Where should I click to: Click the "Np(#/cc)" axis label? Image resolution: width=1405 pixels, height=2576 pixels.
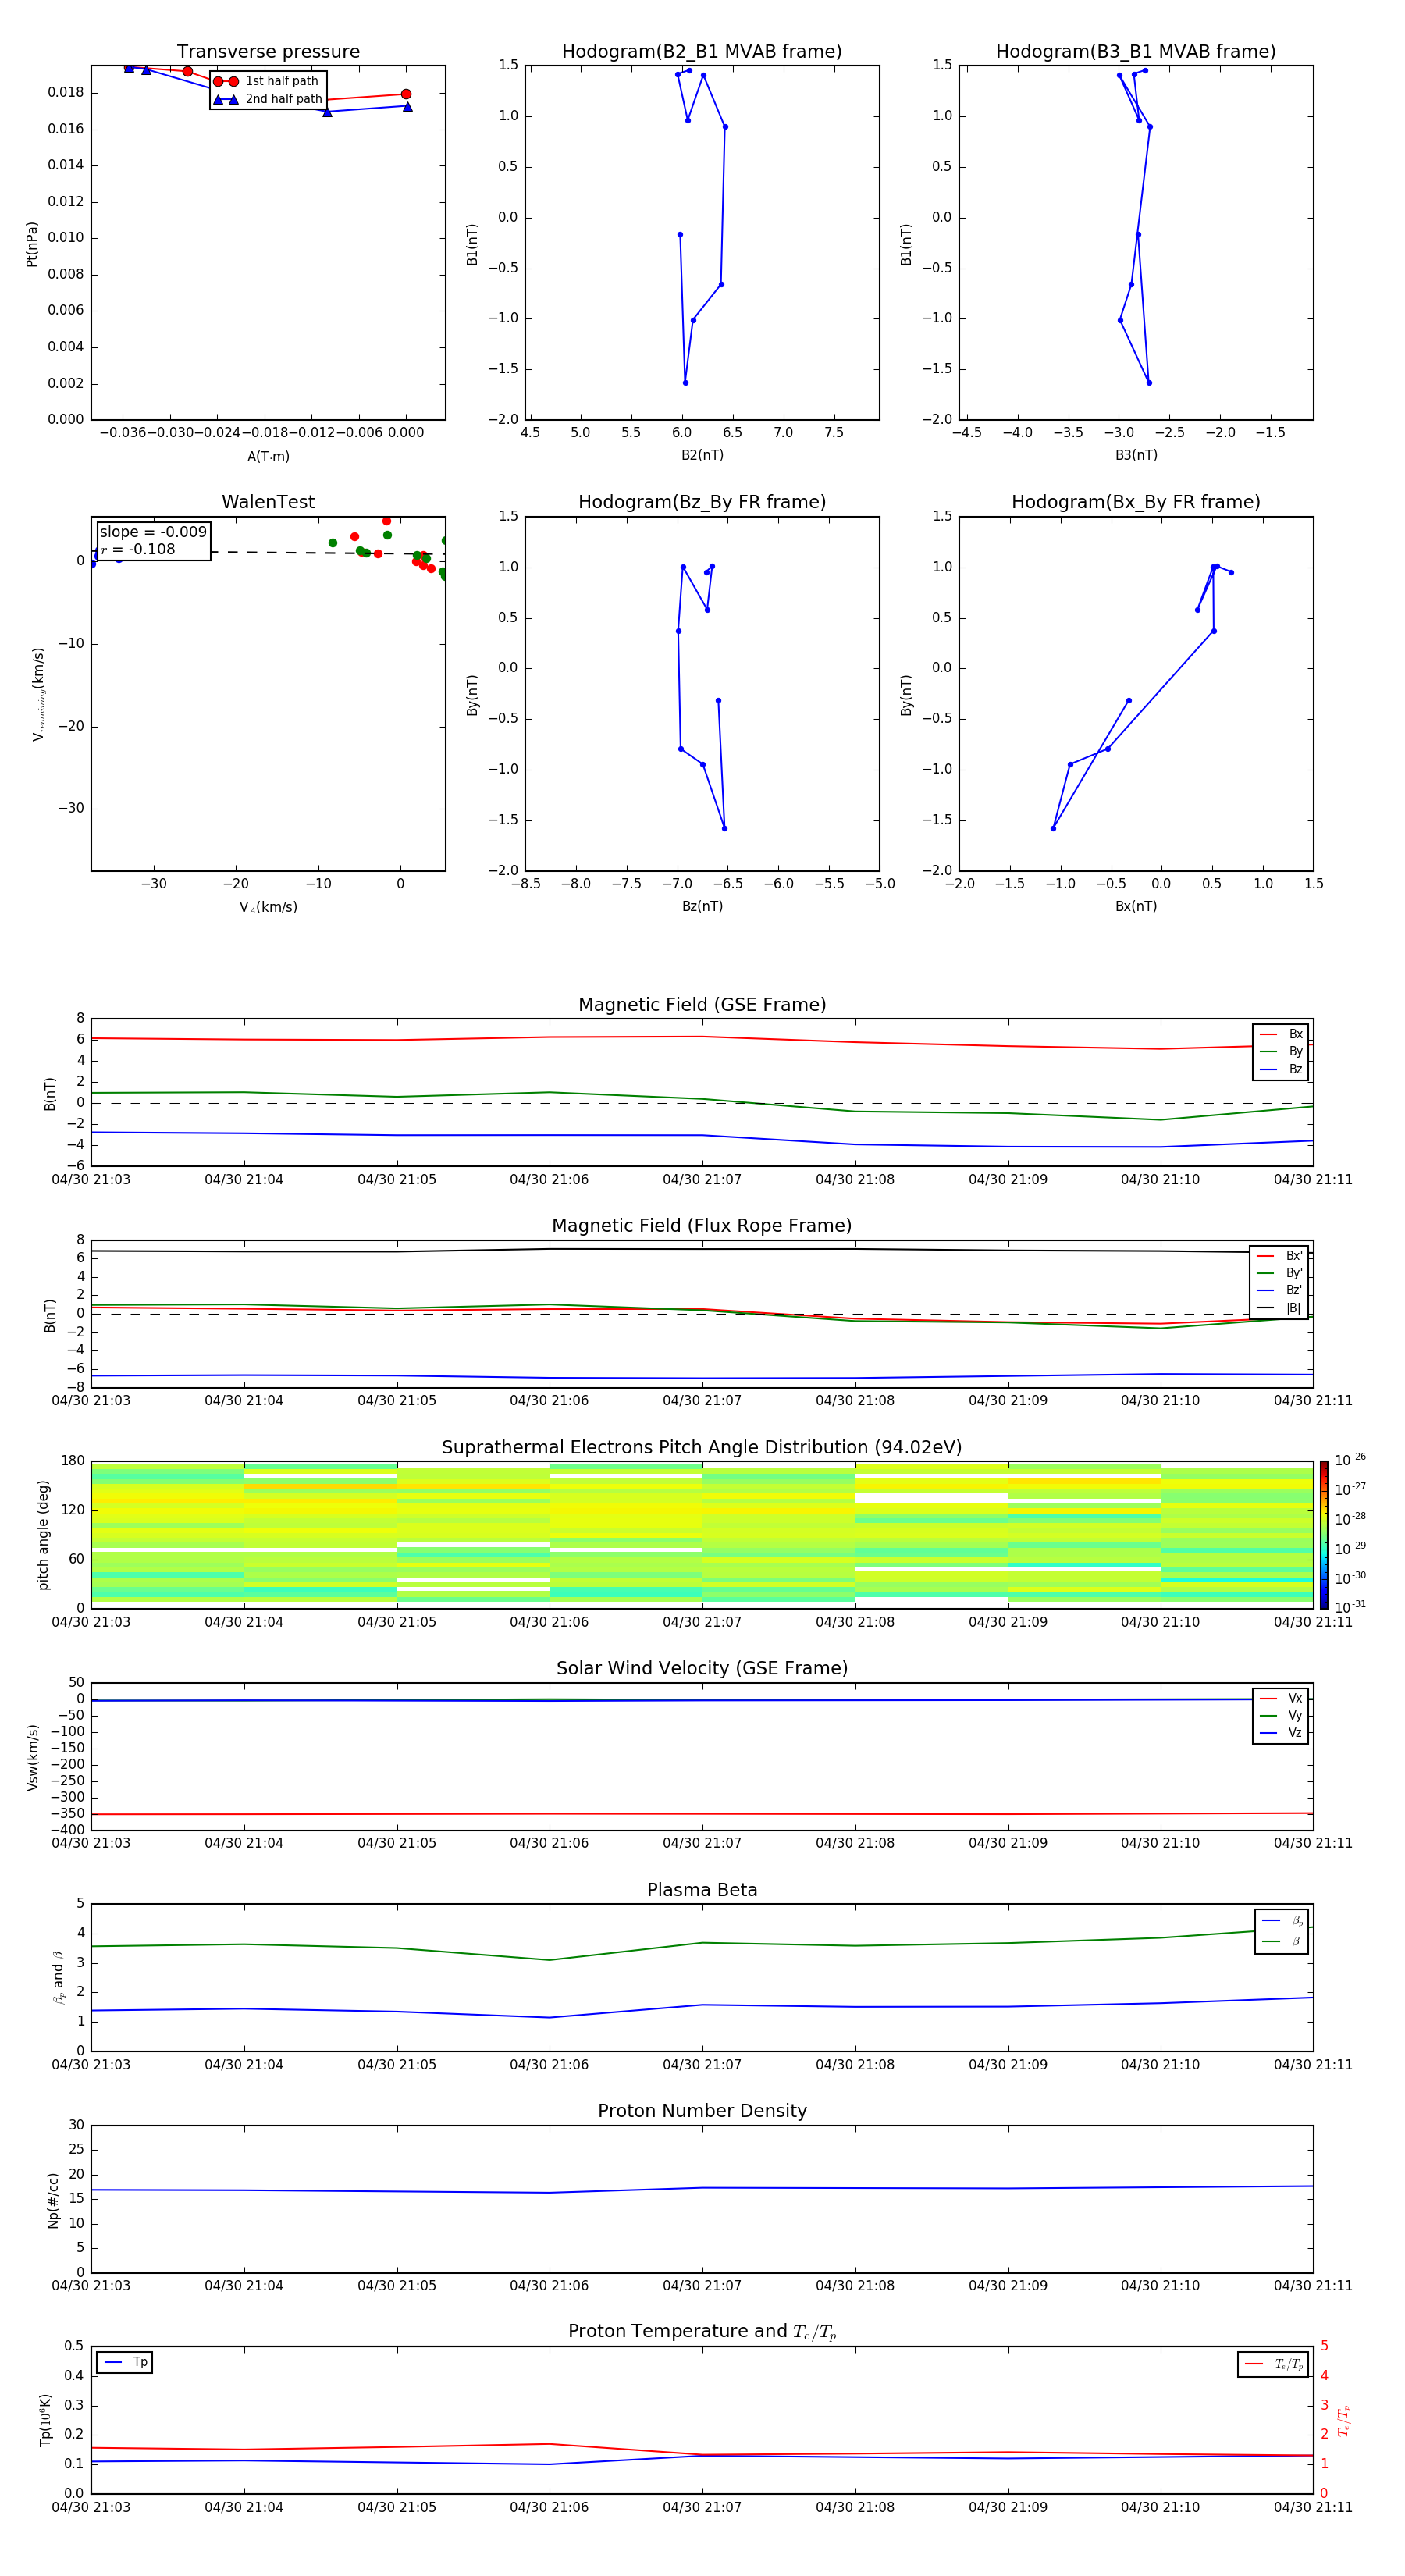[53, 2200]
